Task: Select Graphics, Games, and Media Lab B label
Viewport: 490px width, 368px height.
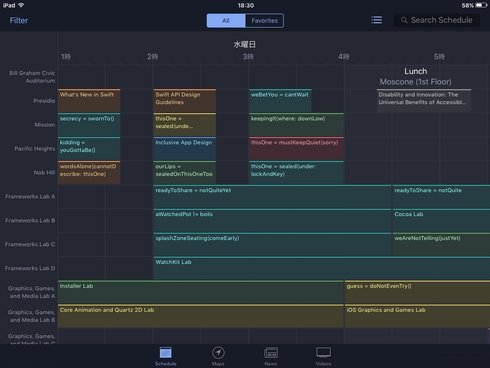Action: [32, 316]
